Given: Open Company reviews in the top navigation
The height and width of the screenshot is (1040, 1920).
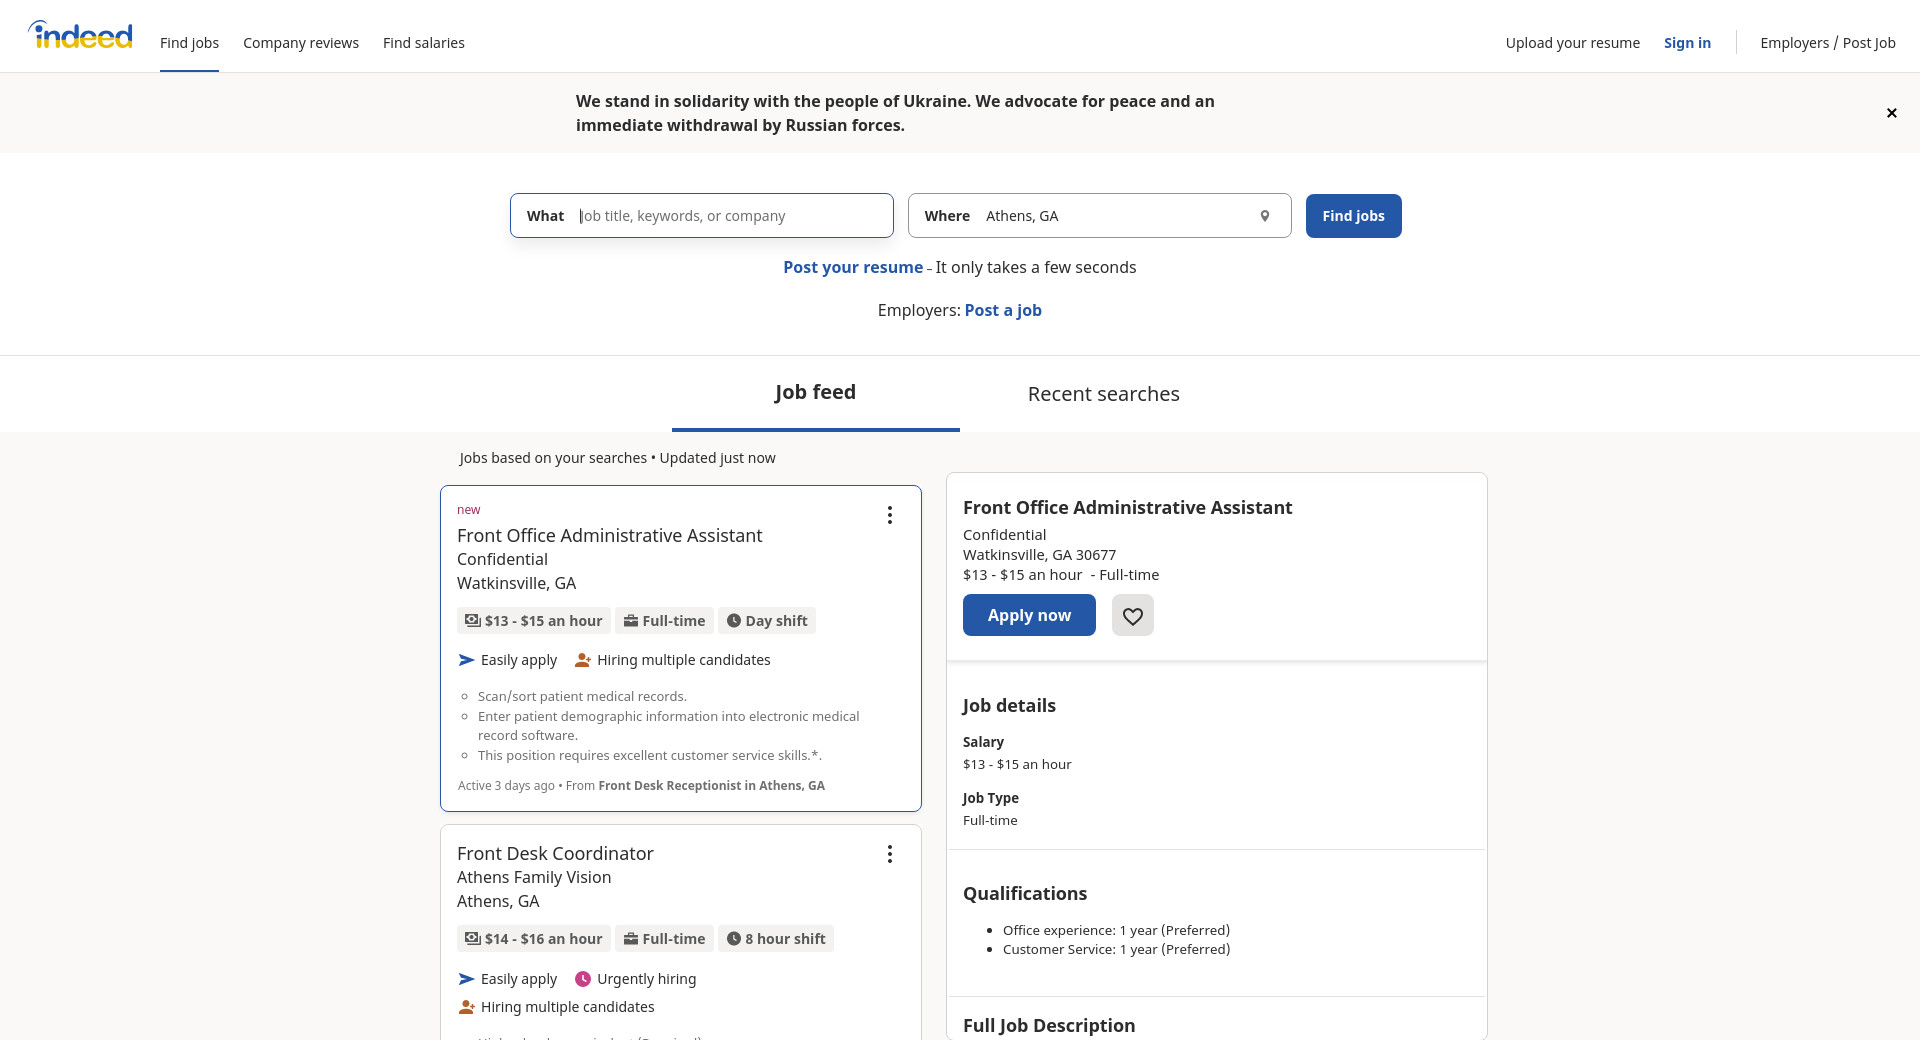Looking at the screenshot, I should (300, 43).
